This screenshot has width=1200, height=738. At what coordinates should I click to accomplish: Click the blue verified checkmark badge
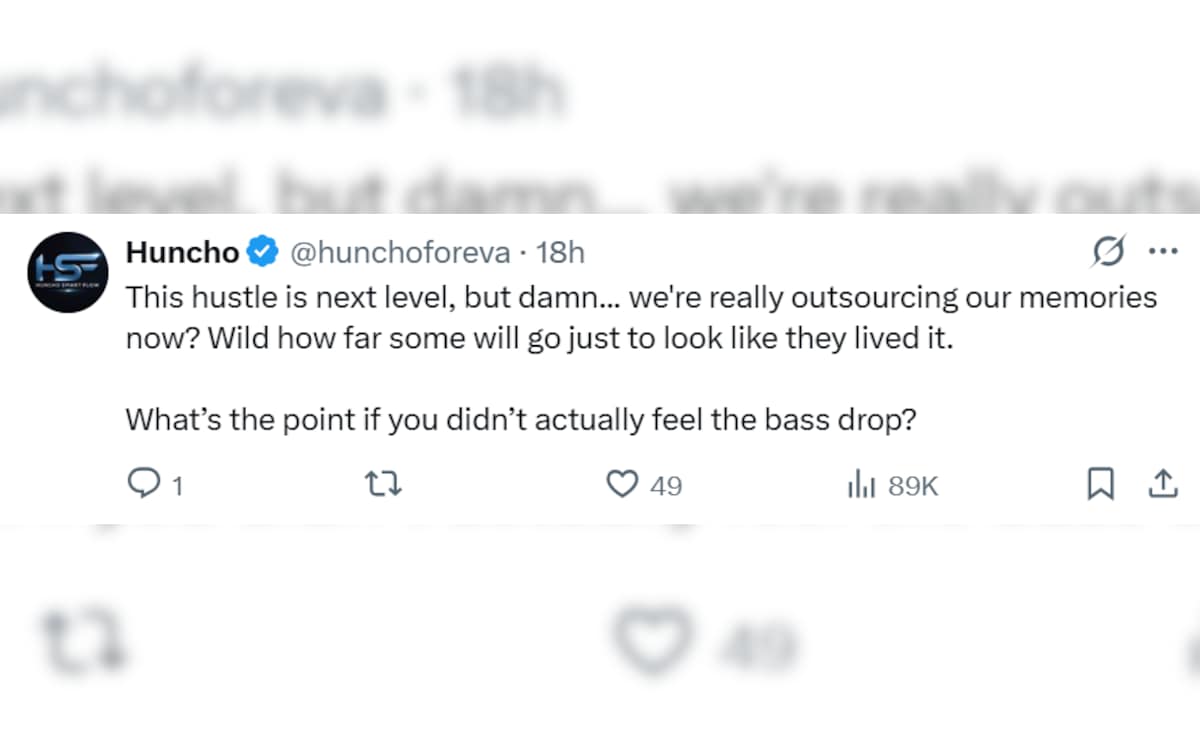click(263, 253)
